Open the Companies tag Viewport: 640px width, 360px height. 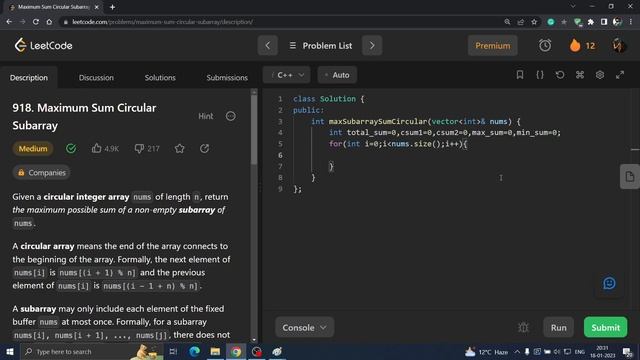pyautogui.click(x=41, y=173)
